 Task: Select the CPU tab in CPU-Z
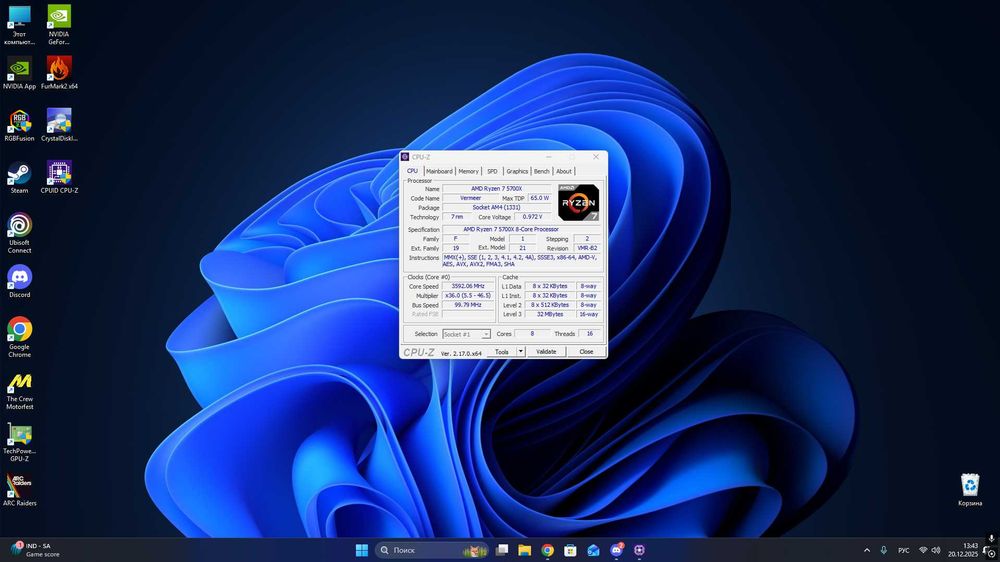pyautogui.click(x=413, y=171)
